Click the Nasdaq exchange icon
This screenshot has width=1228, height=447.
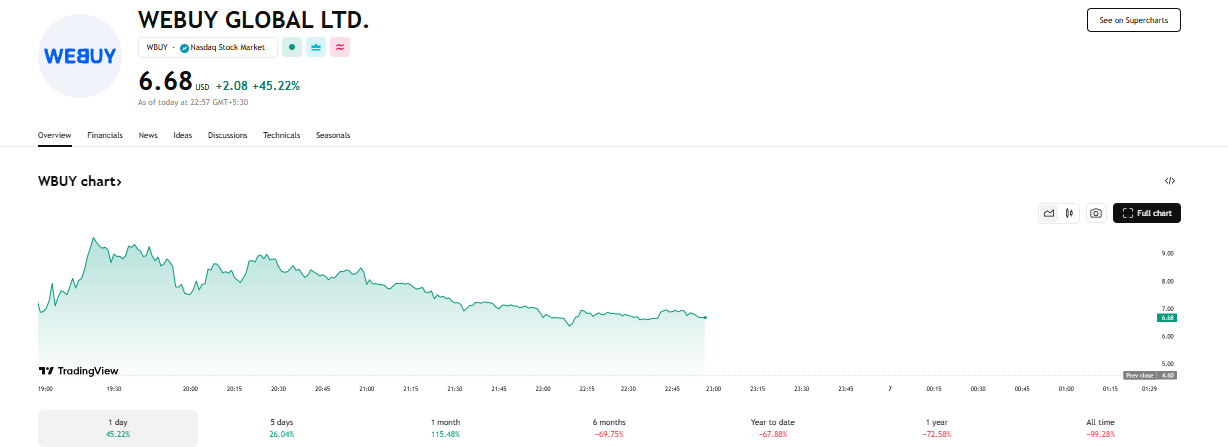coord(184,48)
